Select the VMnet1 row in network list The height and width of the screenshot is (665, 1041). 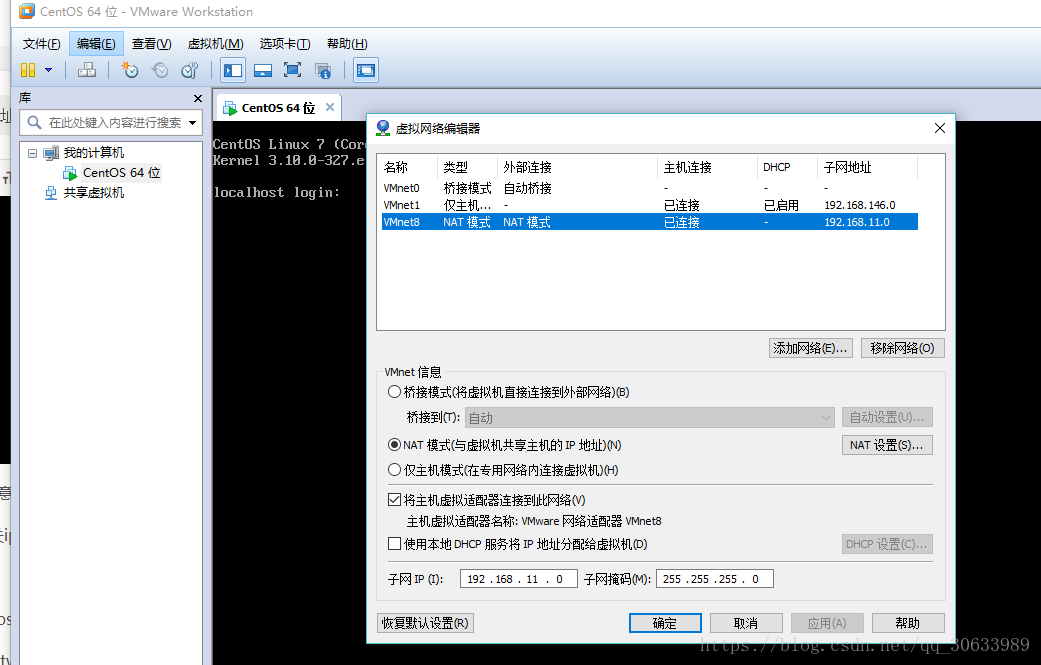(x=649, y=205)
